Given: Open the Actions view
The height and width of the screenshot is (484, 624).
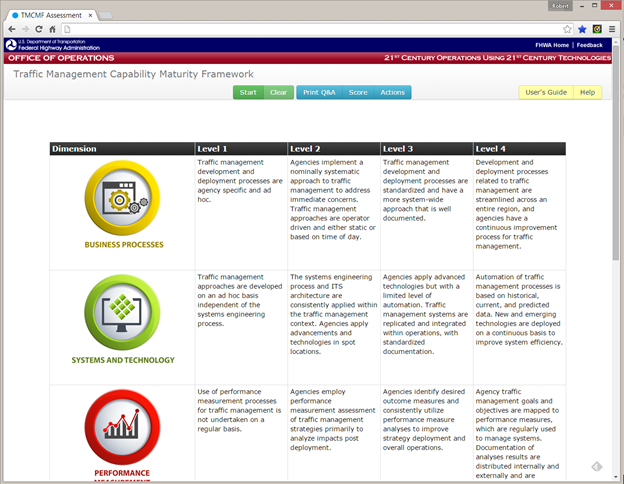Looking at the screenshot, I should [x=392, y=92].
